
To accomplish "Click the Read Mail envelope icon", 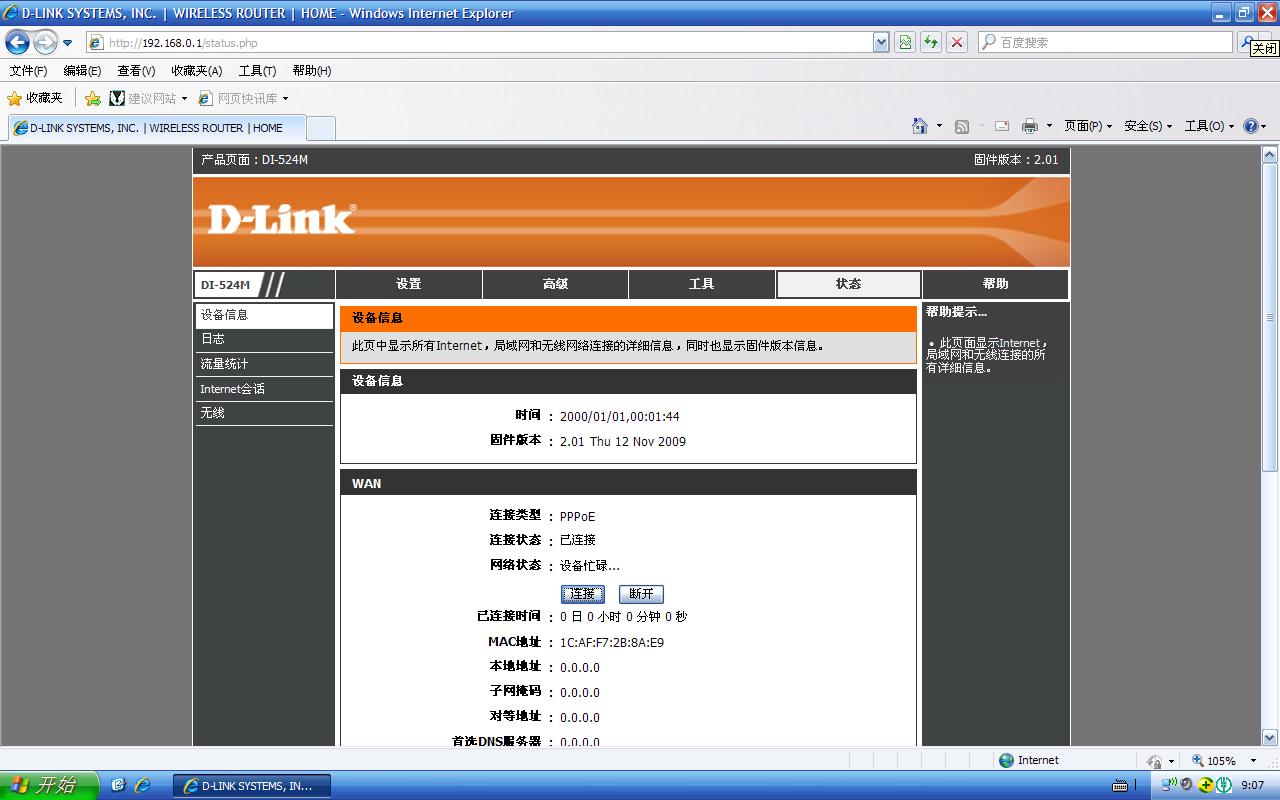I will point(1000,126).
